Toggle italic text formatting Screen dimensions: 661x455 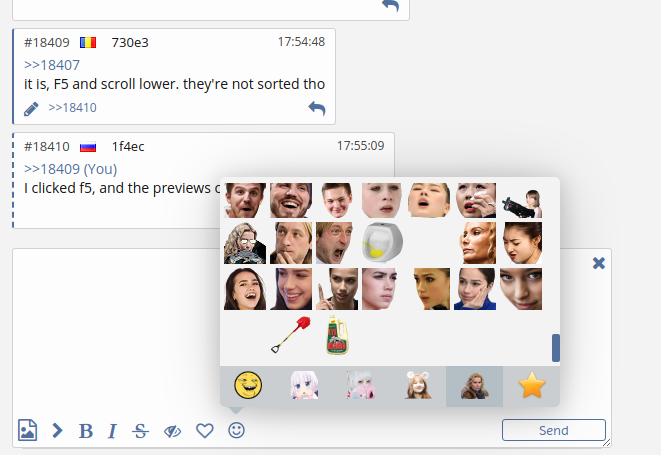[112, 431]
